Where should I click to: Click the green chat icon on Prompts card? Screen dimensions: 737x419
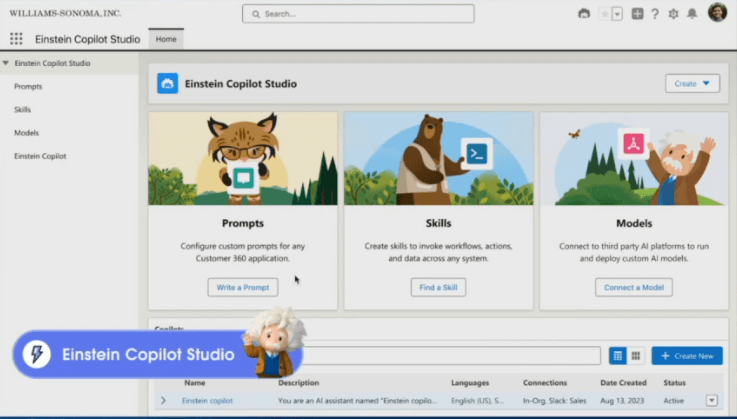[x=243, y=178]
